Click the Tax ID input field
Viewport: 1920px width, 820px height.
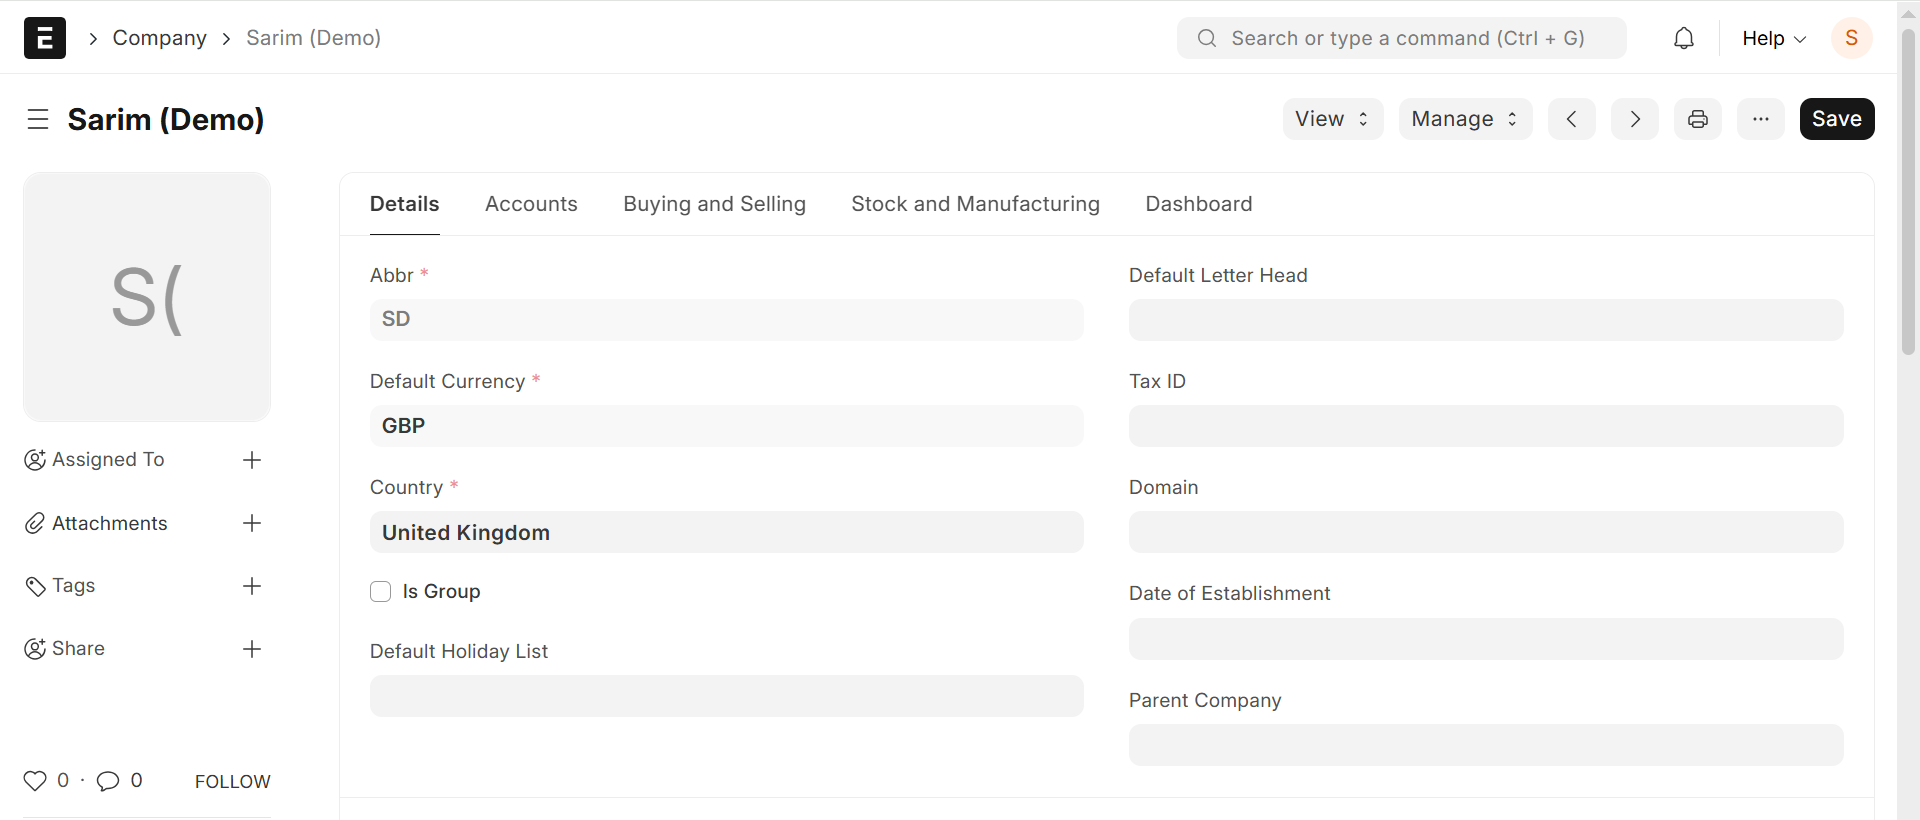click(1486, 426)
